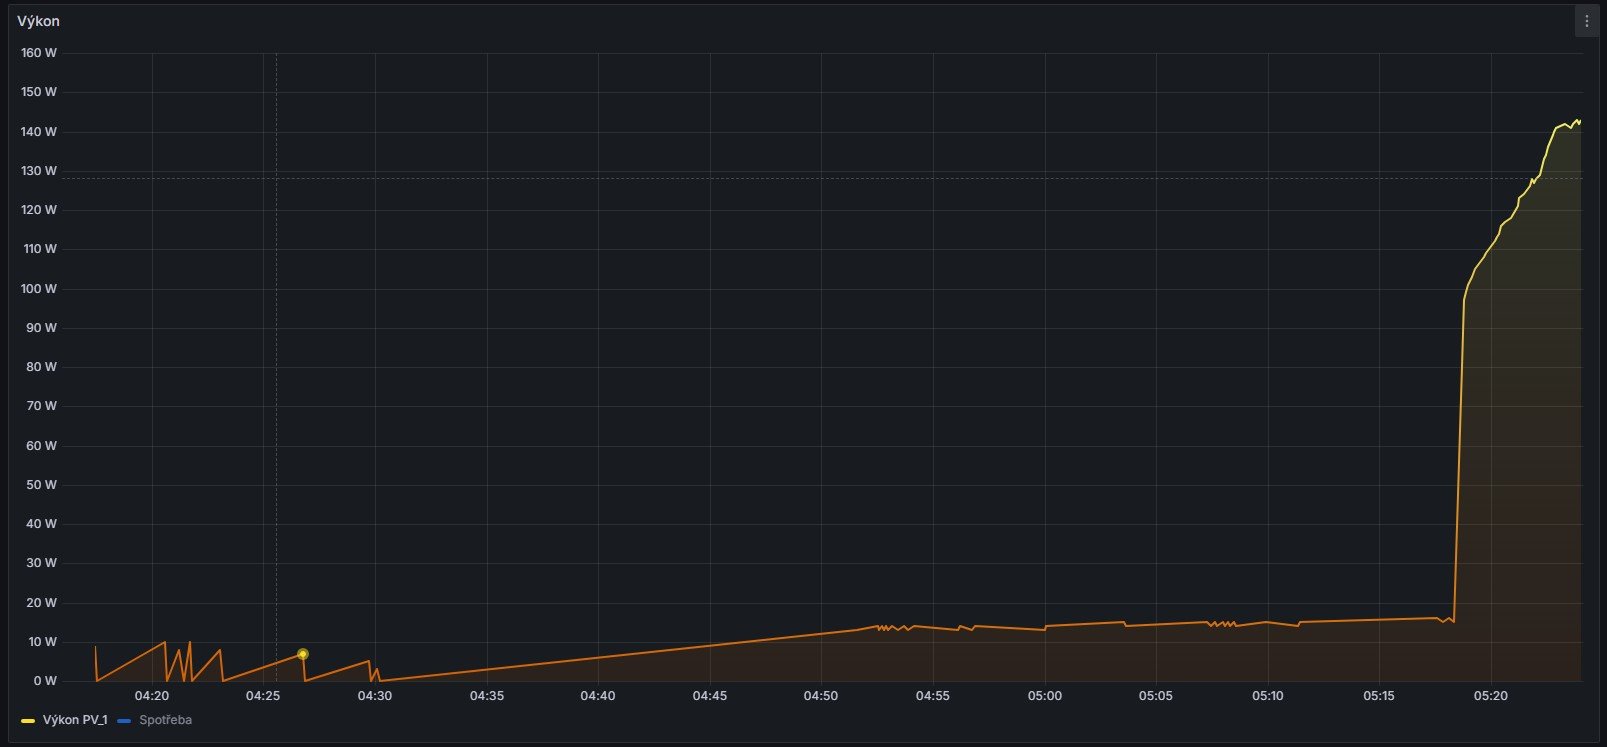Click the 04:20 time axis label
Viewport: 1607px width, 747px height.
coord(152,696)
